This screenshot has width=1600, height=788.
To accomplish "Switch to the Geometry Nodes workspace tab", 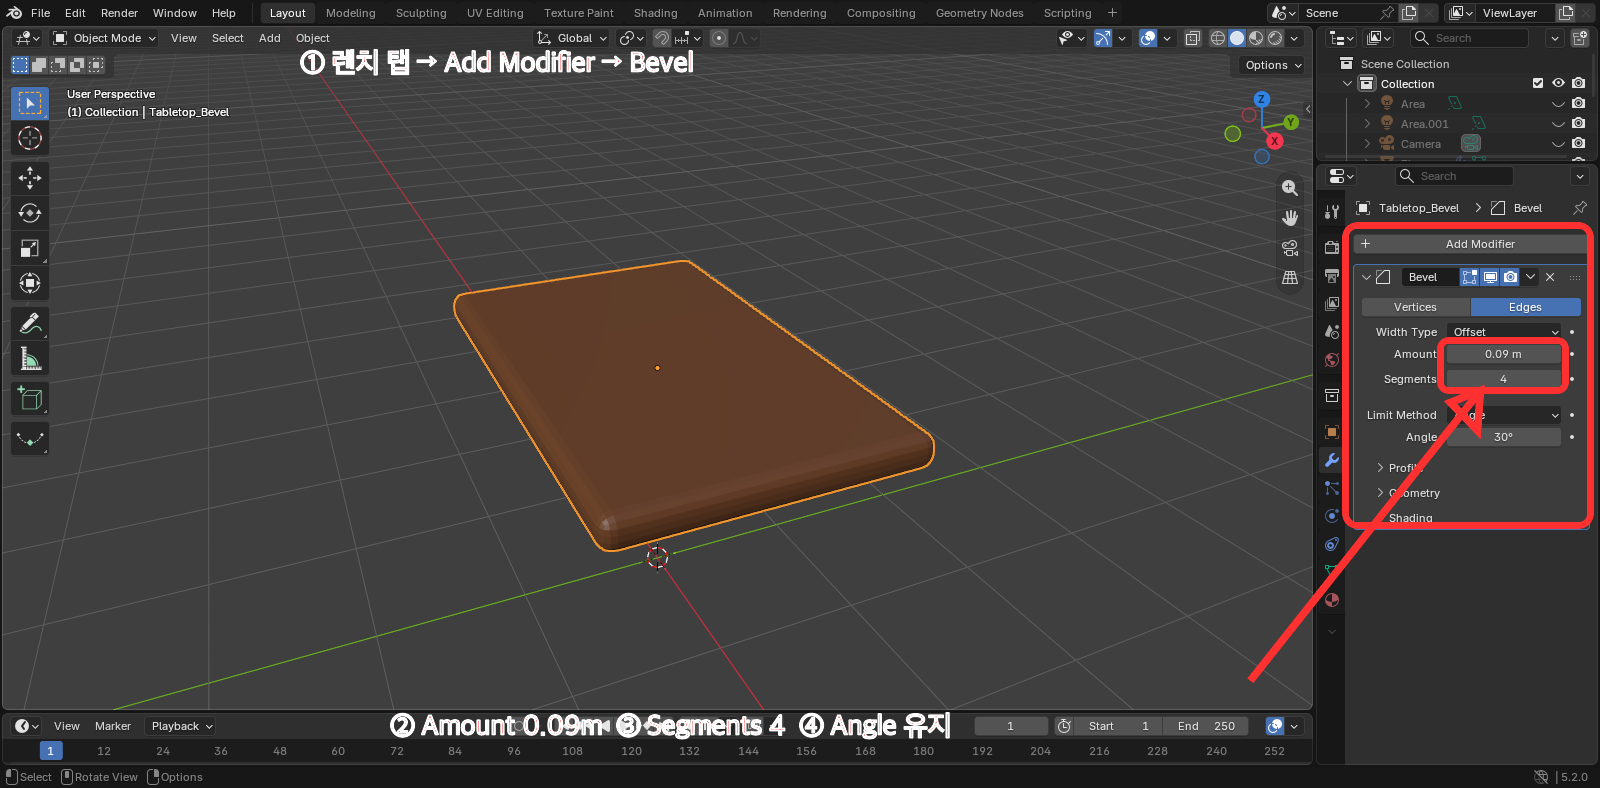I will [979, 13].
